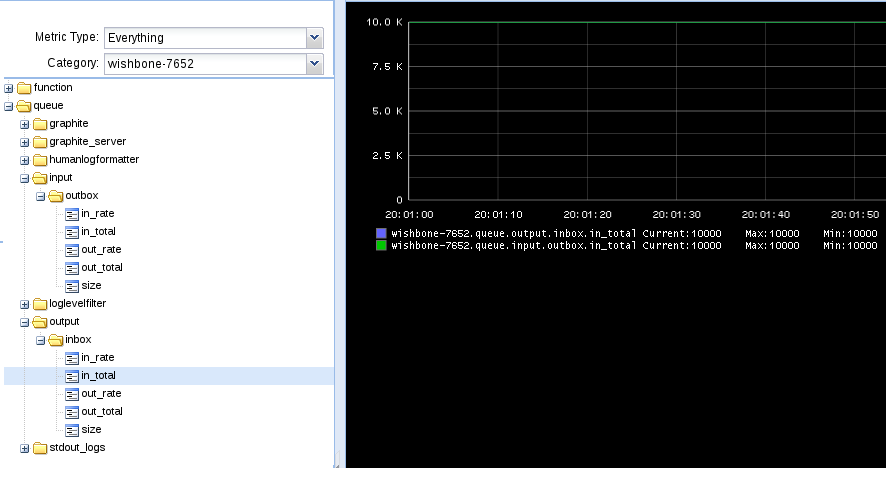Click the in_rate metric icon under inbox

pyautogui.click(x=72, y=358)
